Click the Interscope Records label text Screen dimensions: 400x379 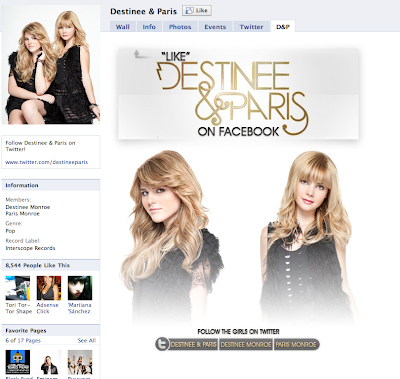30,248
